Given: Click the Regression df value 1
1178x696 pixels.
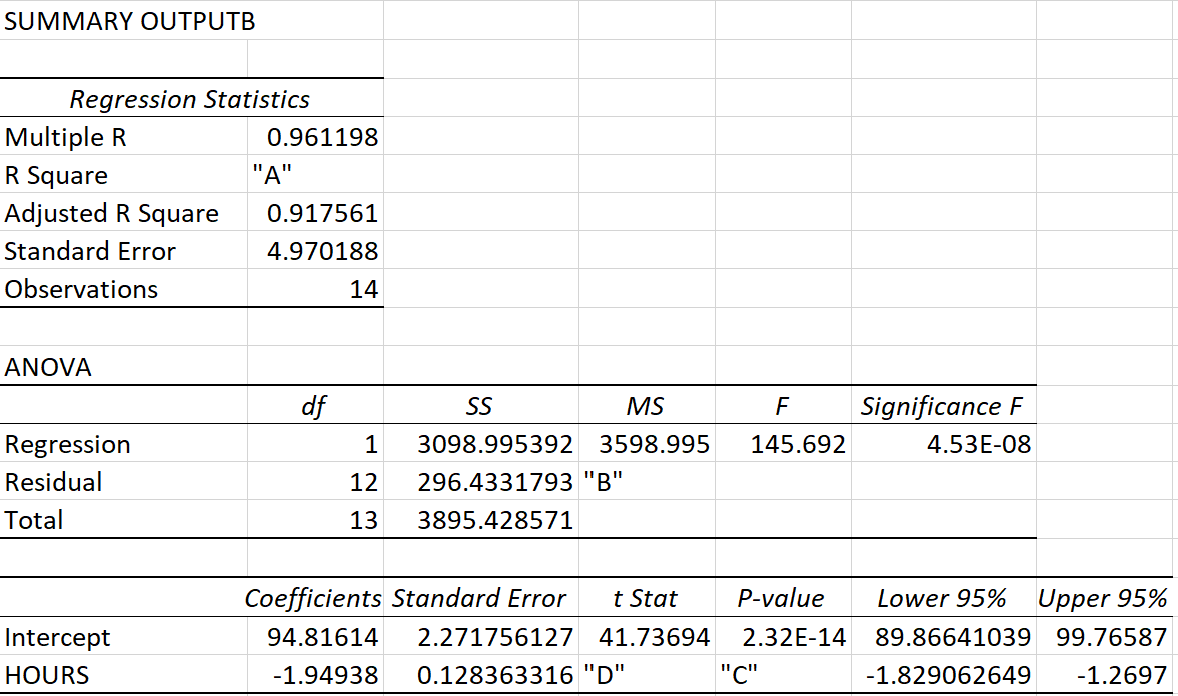Looking at the screenshot, I should 370,445.
